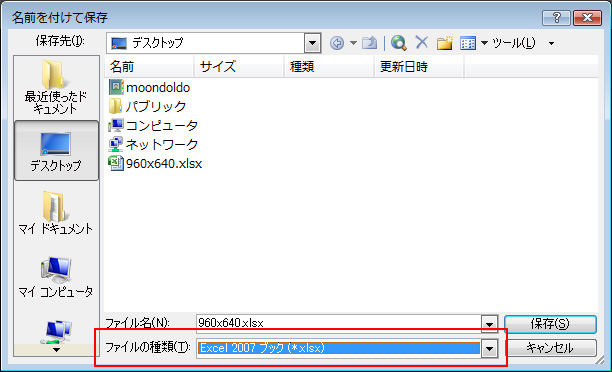
Task: Click the 保存(S) save button
Action: click(550, 324)
